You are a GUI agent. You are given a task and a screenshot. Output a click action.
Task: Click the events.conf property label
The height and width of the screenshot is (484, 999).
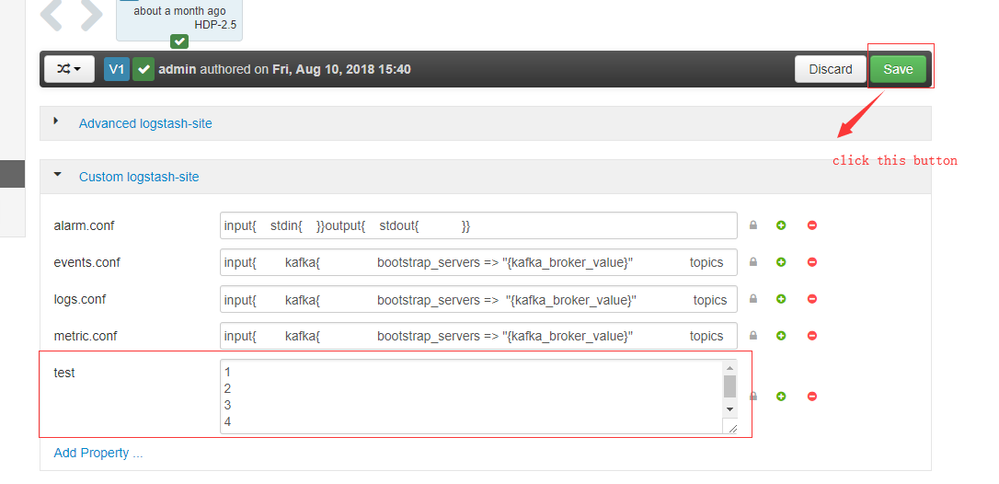(x=87, y=262)
